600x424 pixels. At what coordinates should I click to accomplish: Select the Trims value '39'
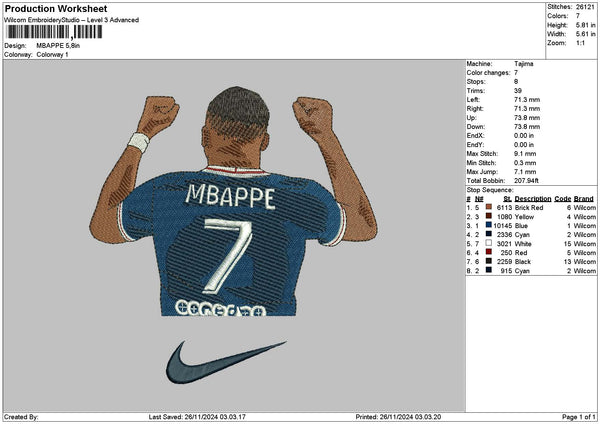(518, 91)
